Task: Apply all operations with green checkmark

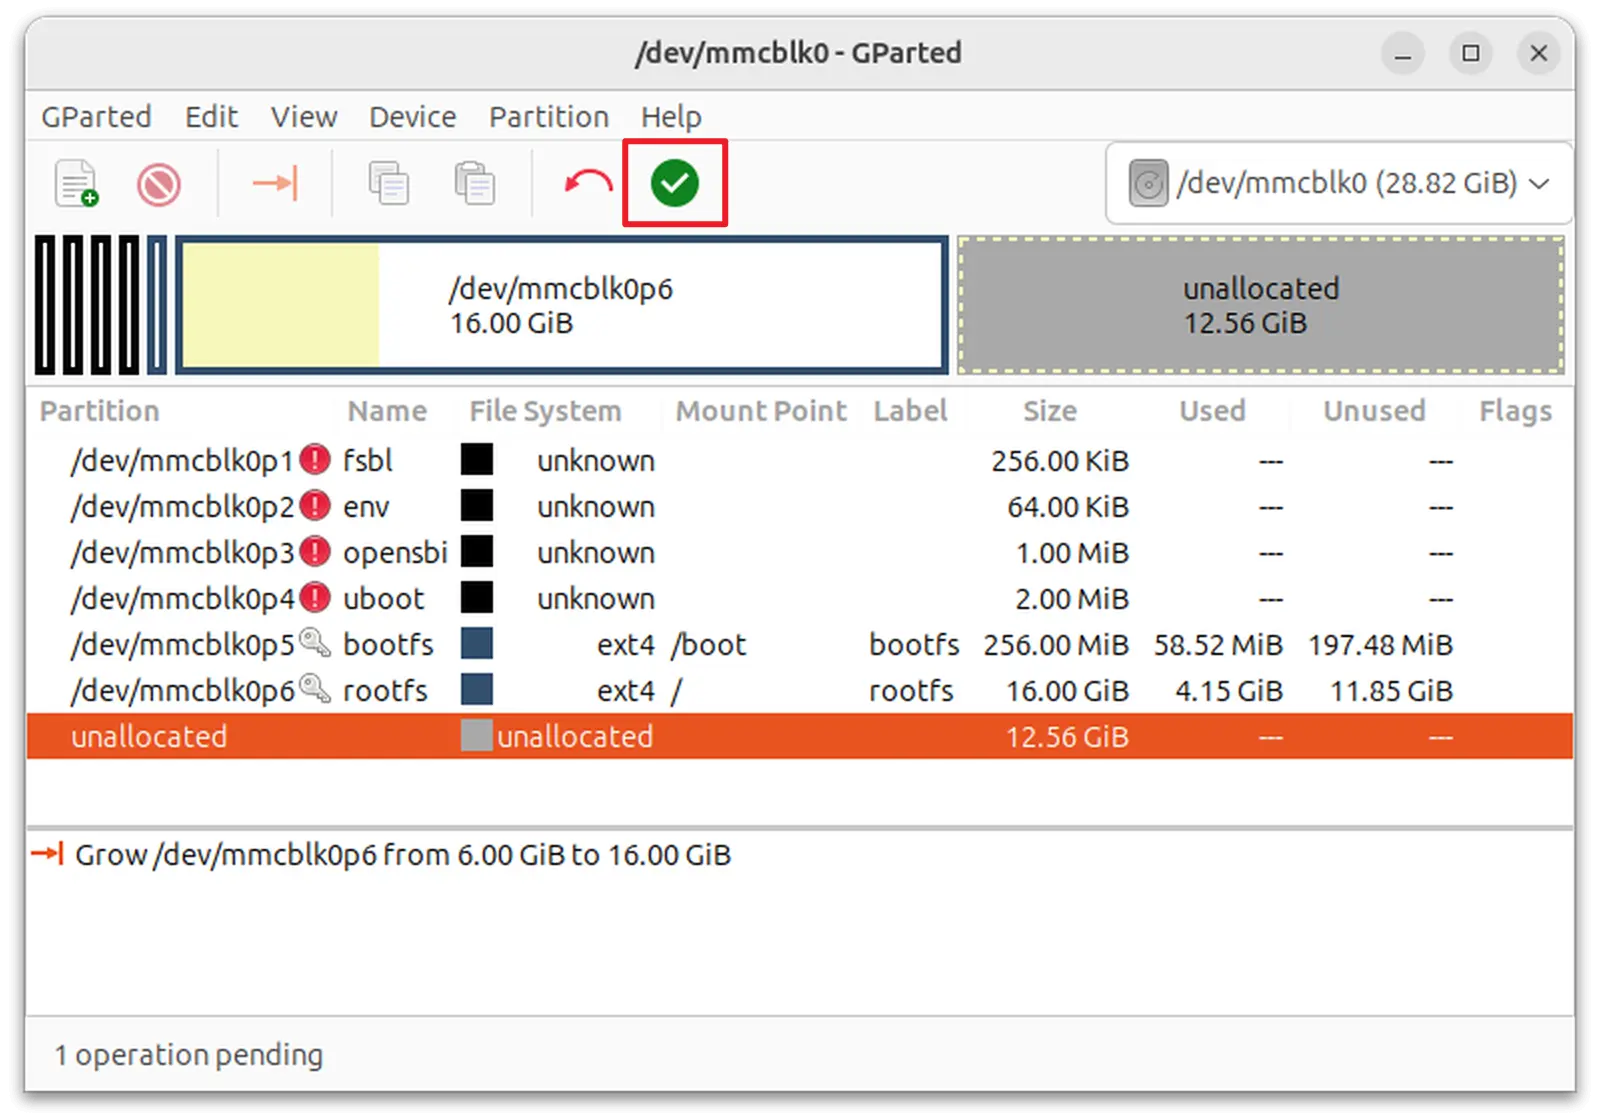Action: pyautogui.click(x=675, y=183)
